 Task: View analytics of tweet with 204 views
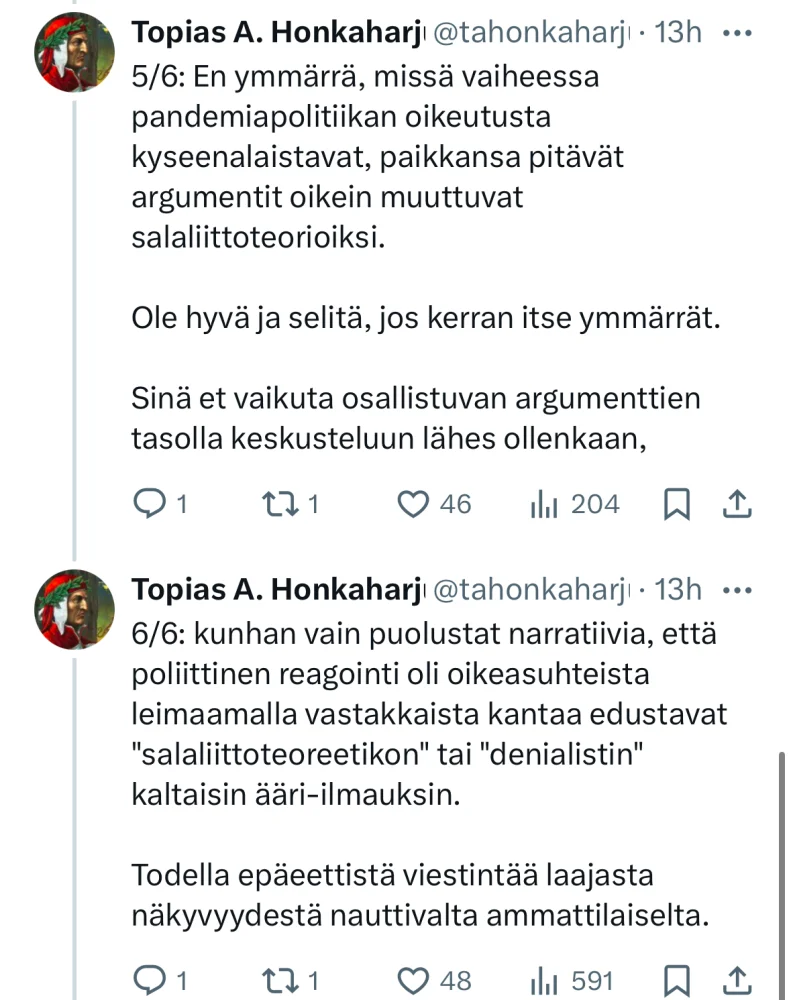542,505
